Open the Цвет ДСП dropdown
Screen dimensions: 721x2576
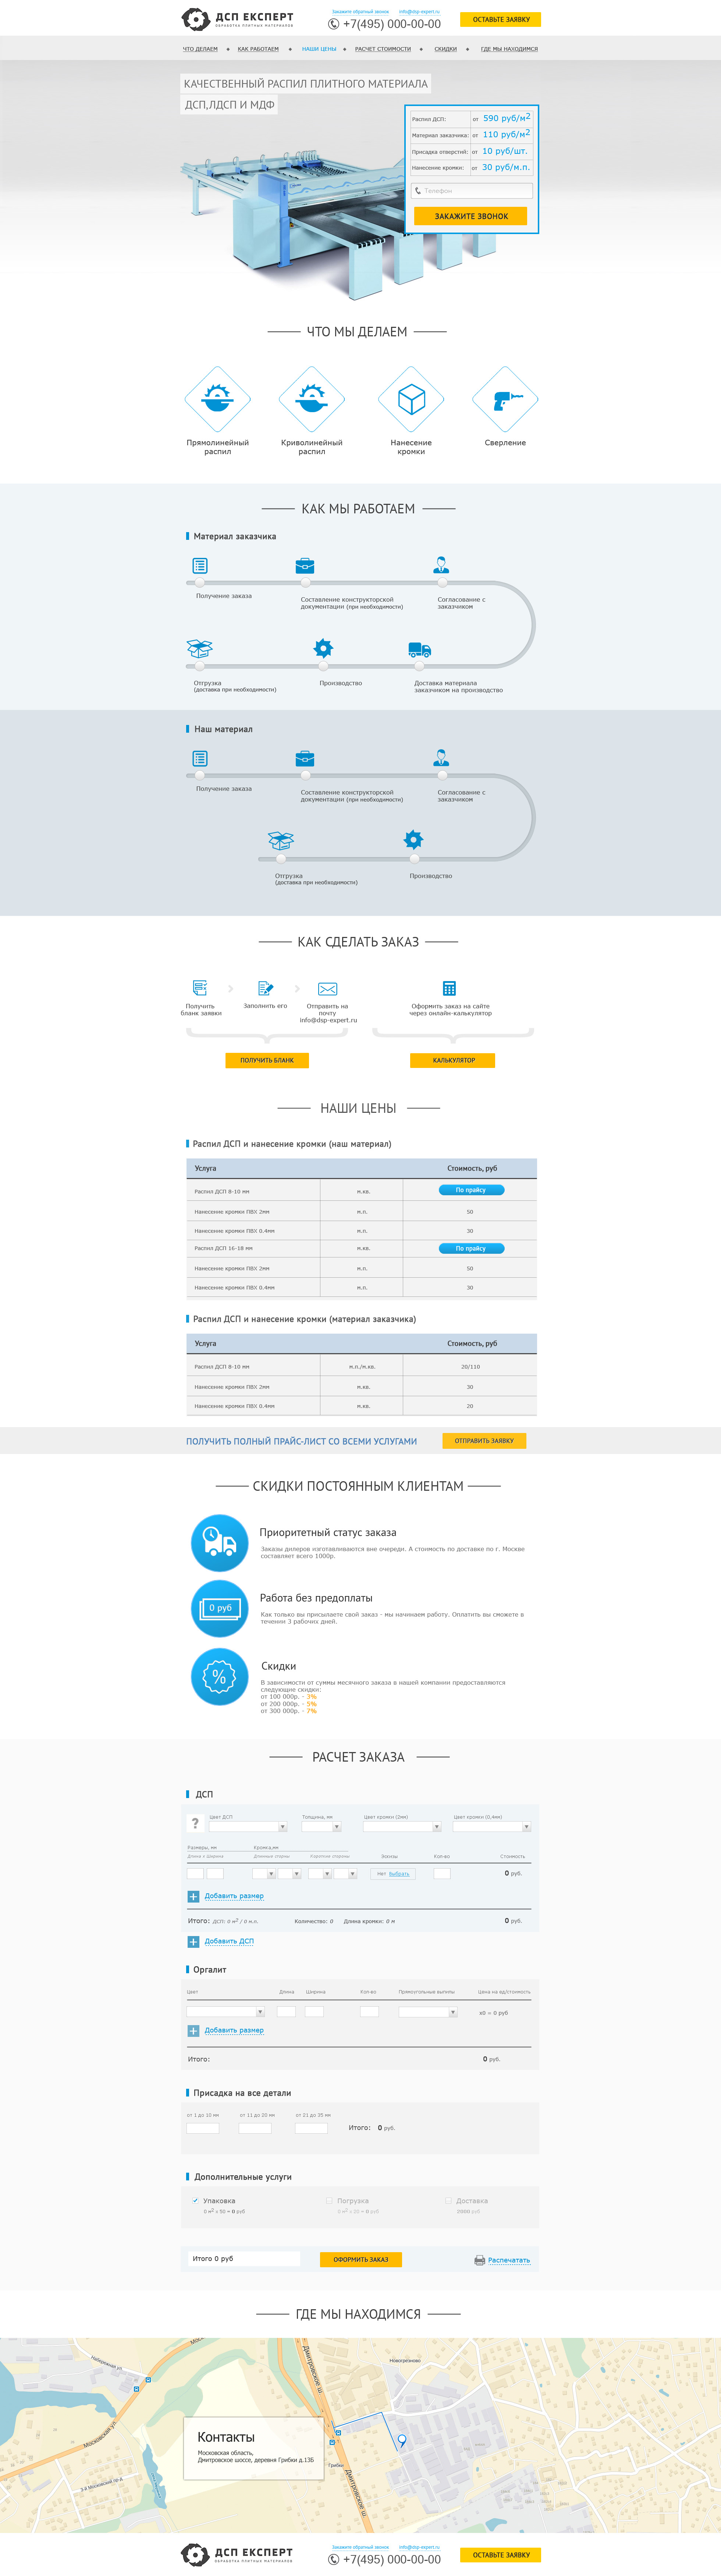pyautogui.click(x=248, y=1827)
